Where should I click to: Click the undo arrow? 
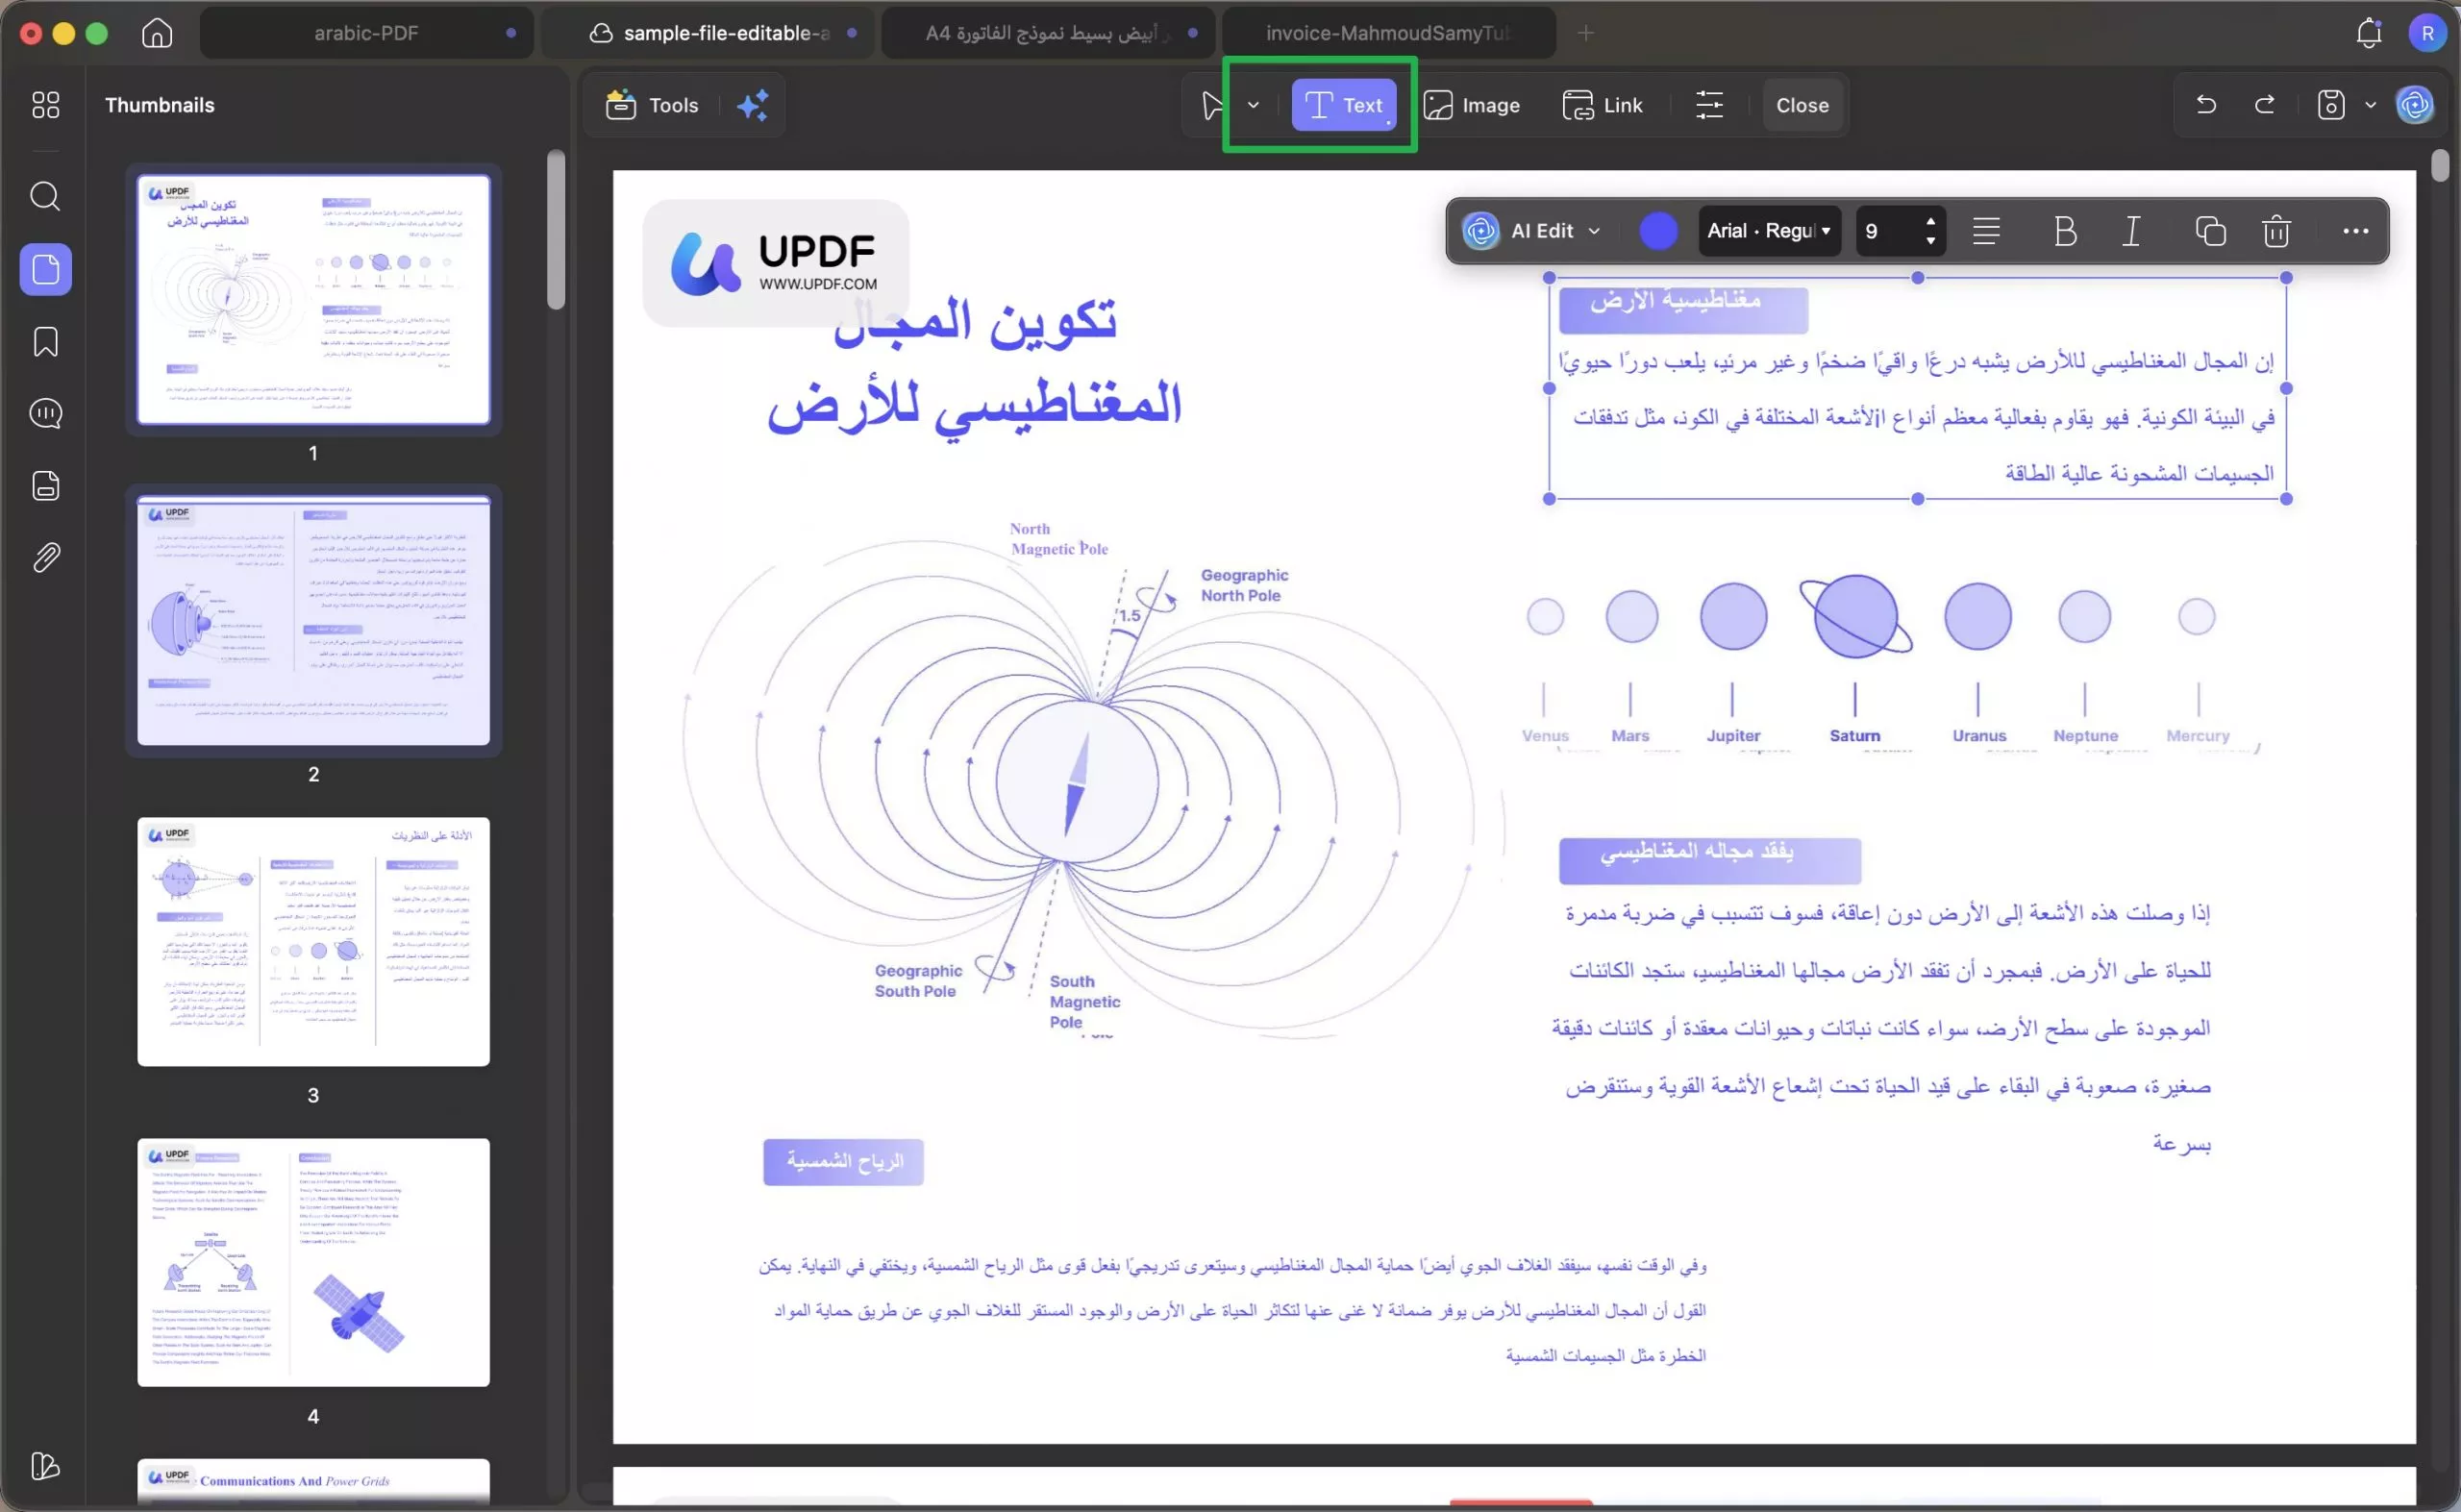[2206, 105]
